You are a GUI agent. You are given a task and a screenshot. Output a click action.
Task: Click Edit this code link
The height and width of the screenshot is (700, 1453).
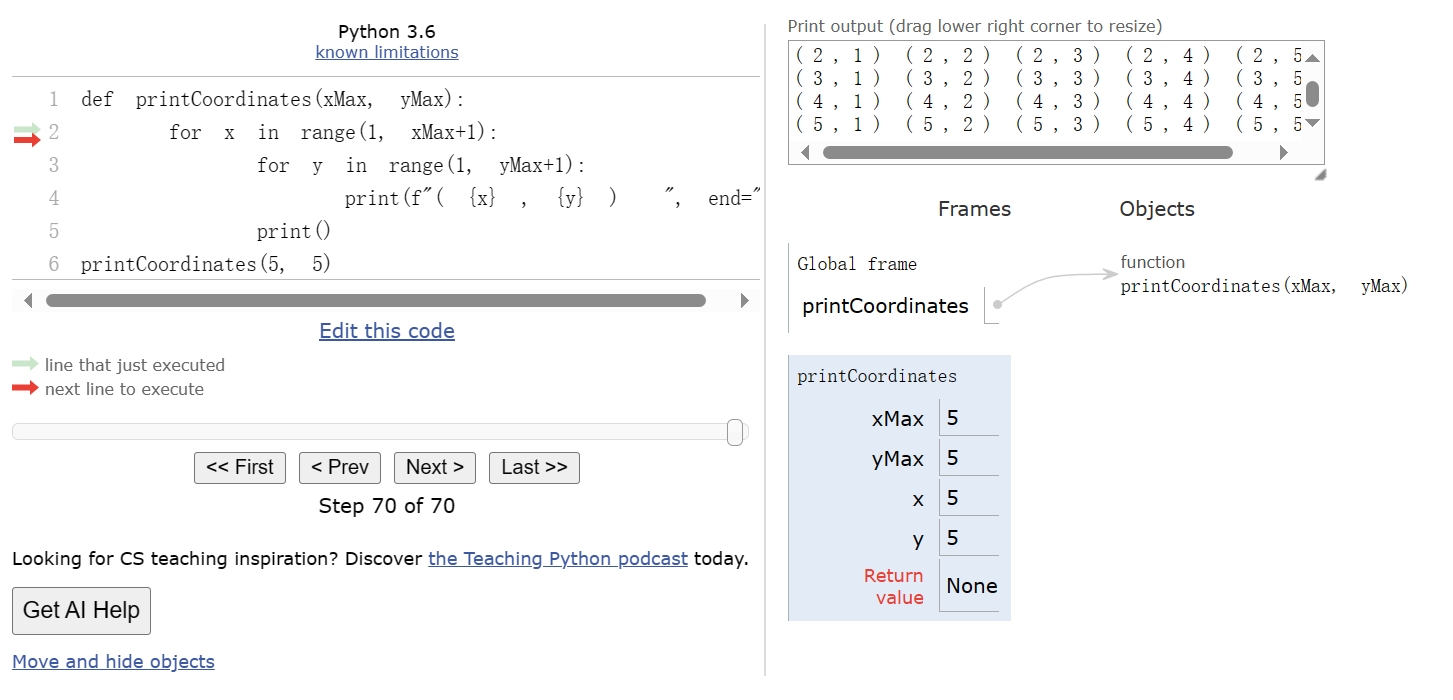(387, 331)
